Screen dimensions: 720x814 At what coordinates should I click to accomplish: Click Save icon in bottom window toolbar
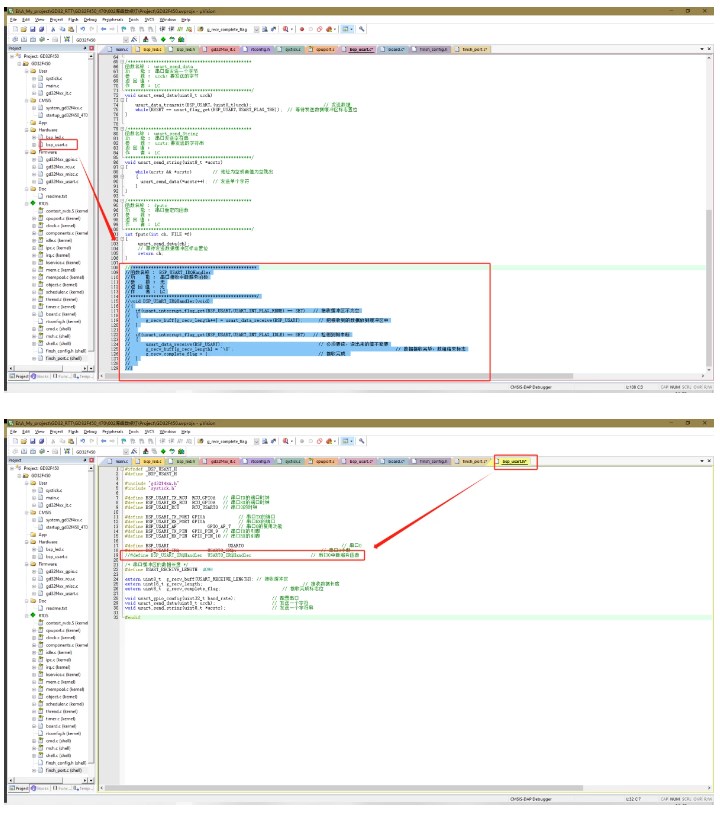coord(32,441)
